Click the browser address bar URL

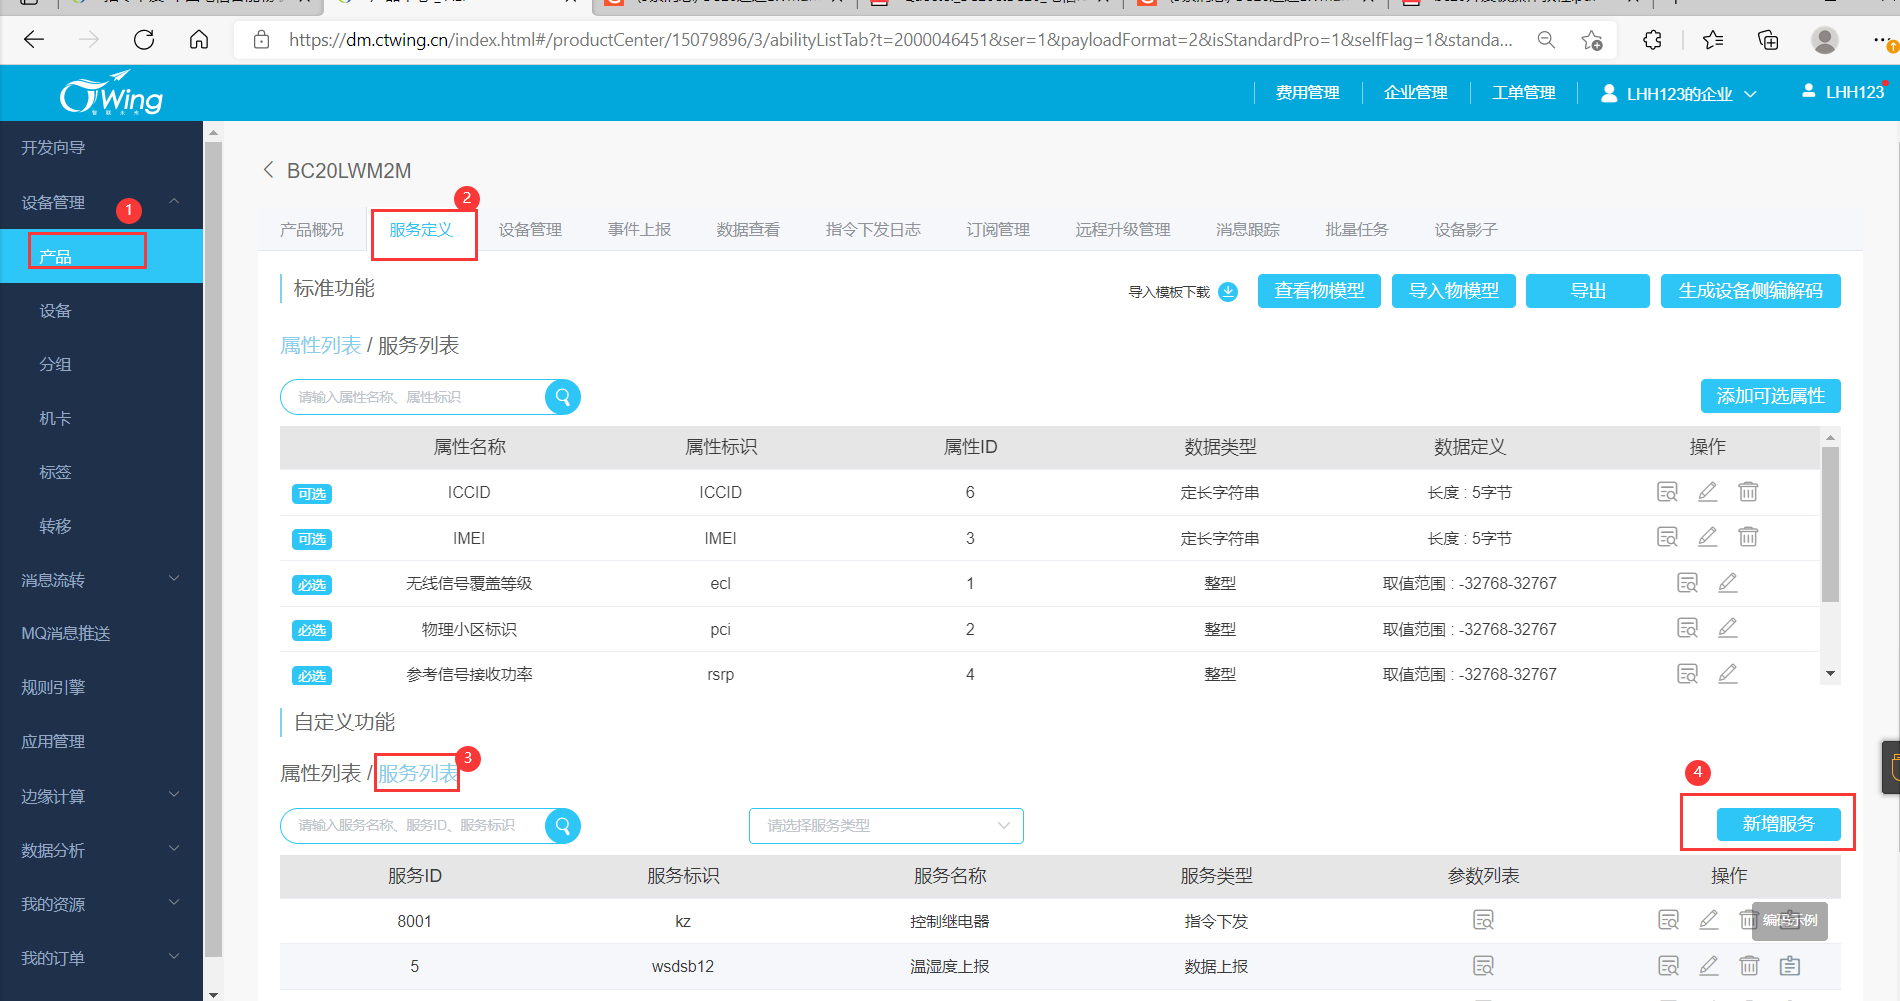tap(900, 40)
